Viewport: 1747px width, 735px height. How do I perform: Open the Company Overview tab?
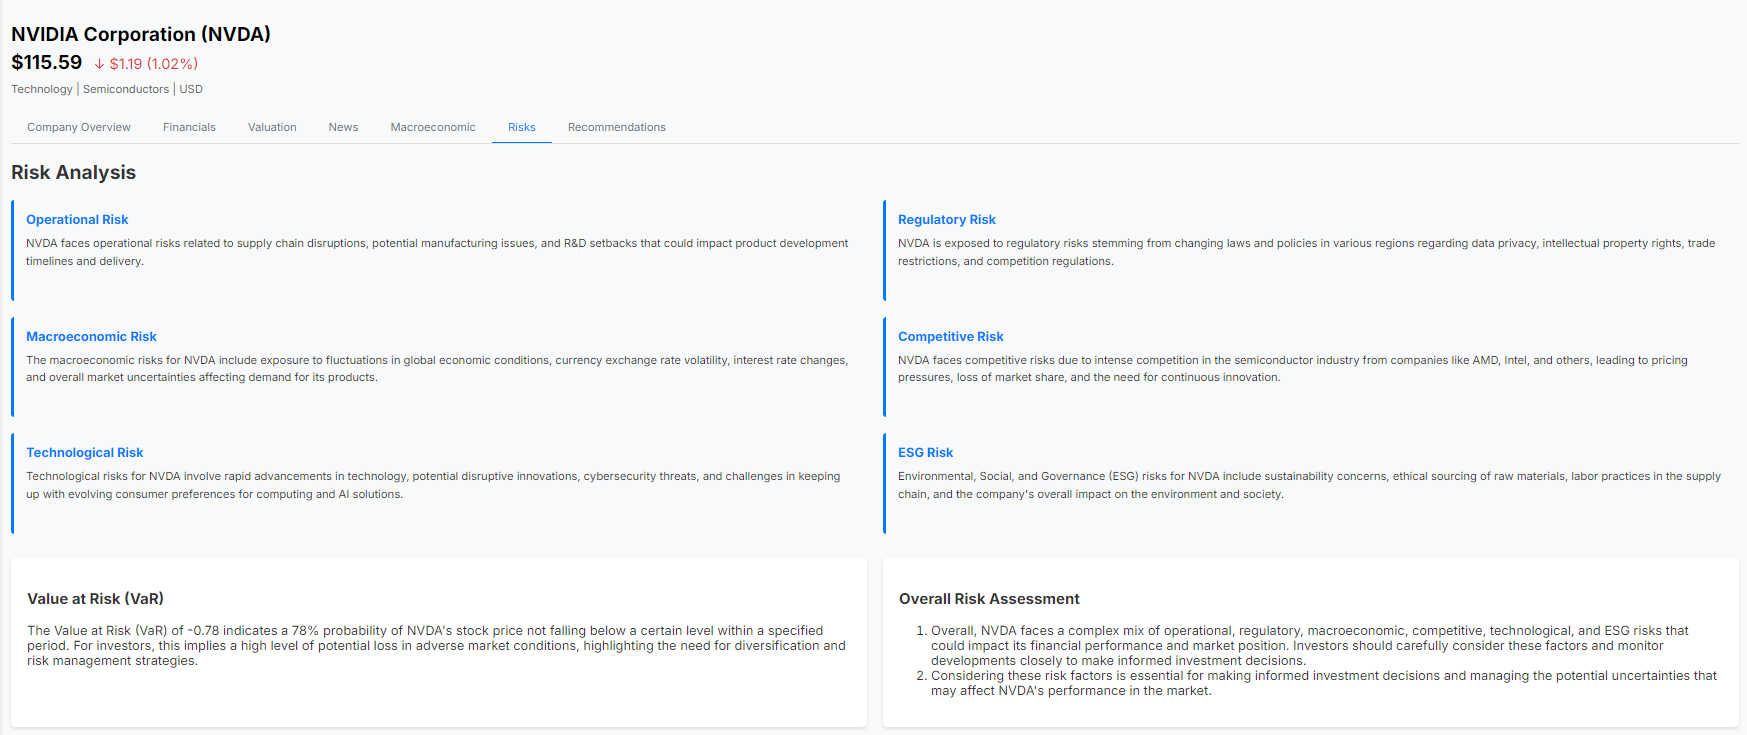coord(79,127)
